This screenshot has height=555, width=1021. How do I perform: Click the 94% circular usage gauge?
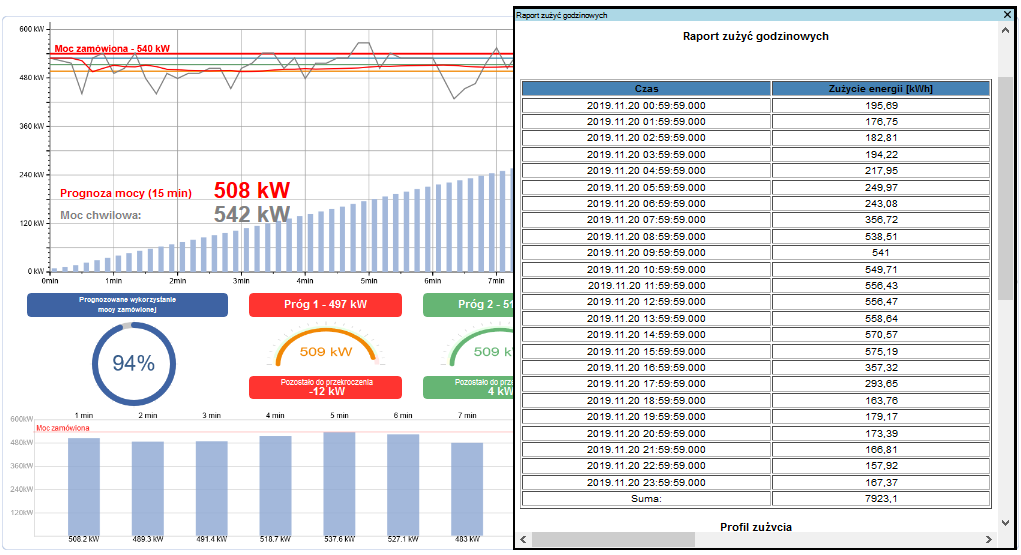click(x=133, y=364)
